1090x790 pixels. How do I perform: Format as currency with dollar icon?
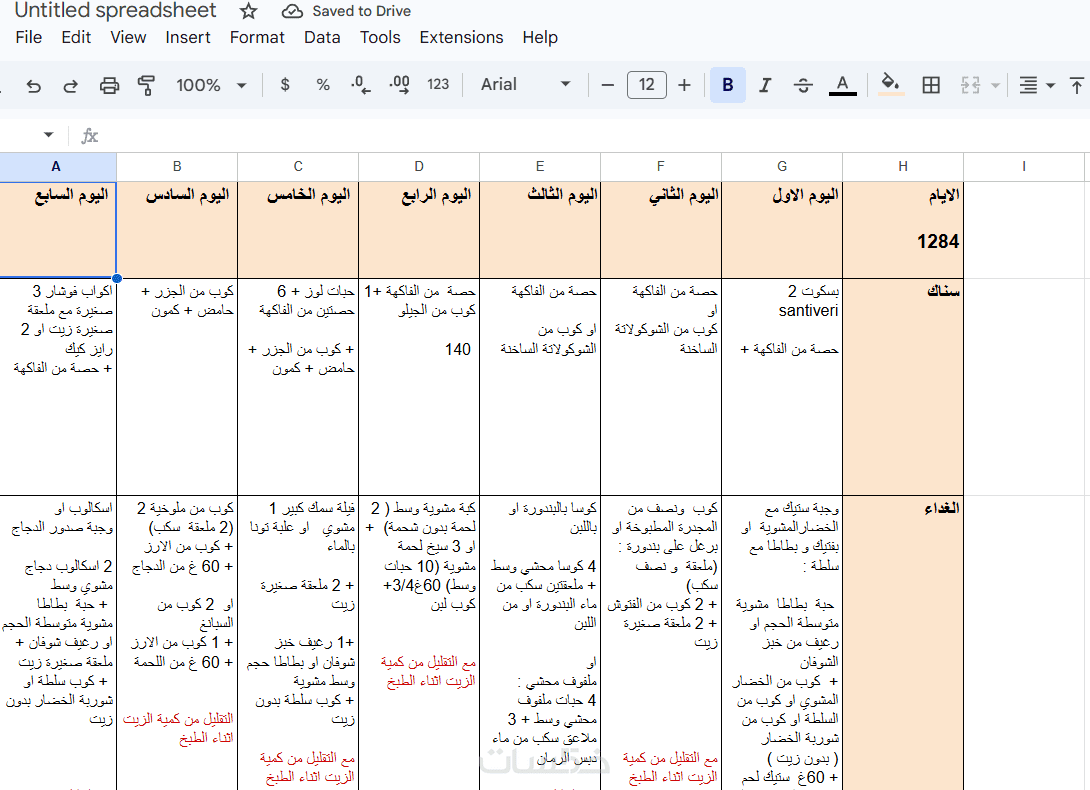pyautogui.click(x=285, y=85)
